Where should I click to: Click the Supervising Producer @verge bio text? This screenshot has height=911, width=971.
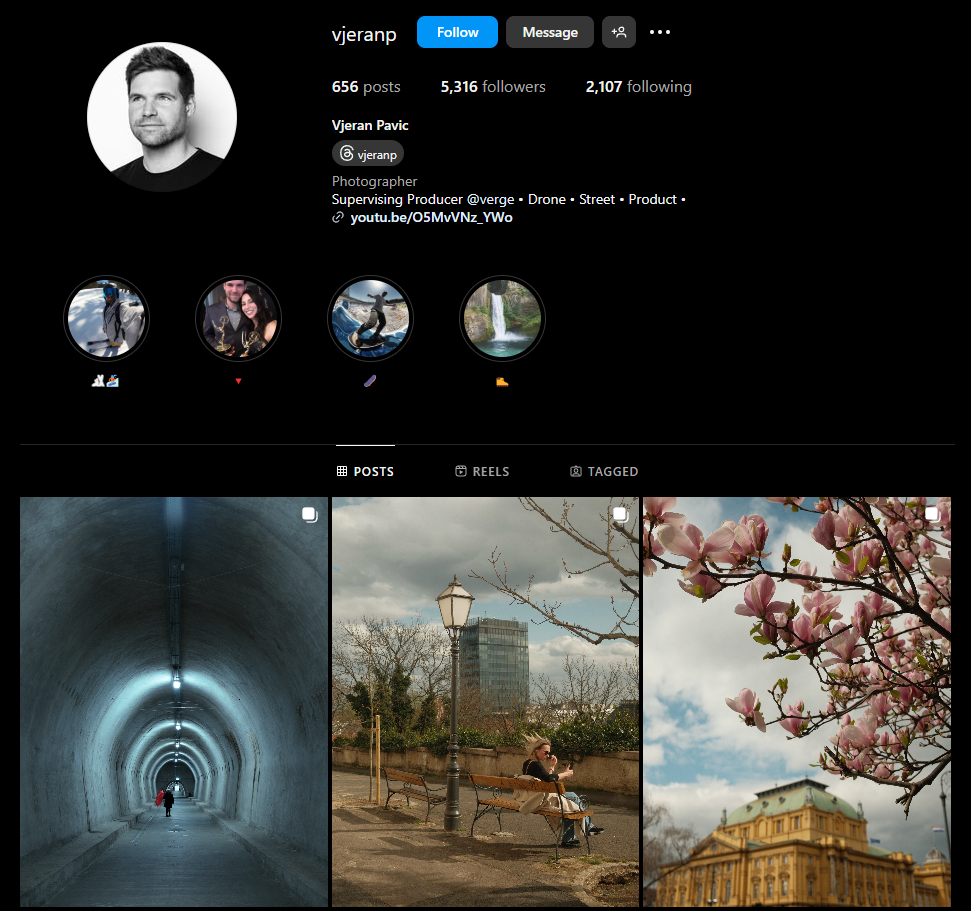point(508,199)
